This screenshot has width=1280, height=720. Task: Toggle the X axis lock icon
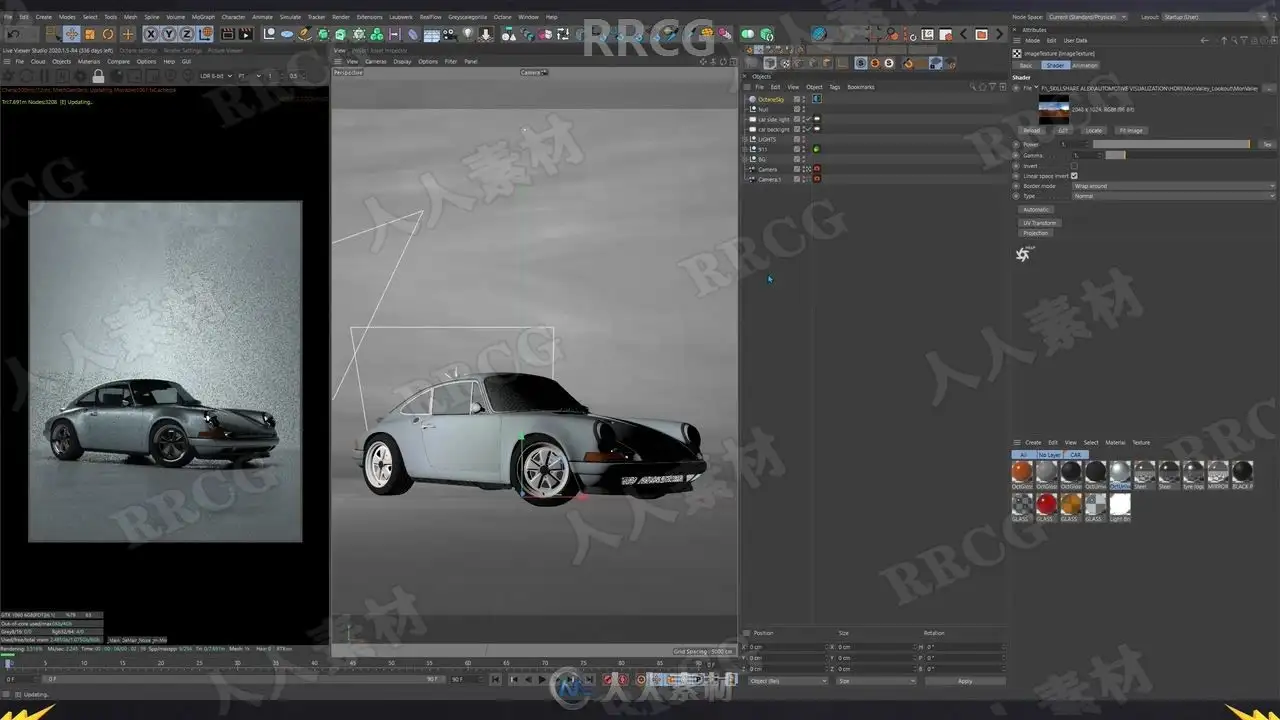[151, 34]
